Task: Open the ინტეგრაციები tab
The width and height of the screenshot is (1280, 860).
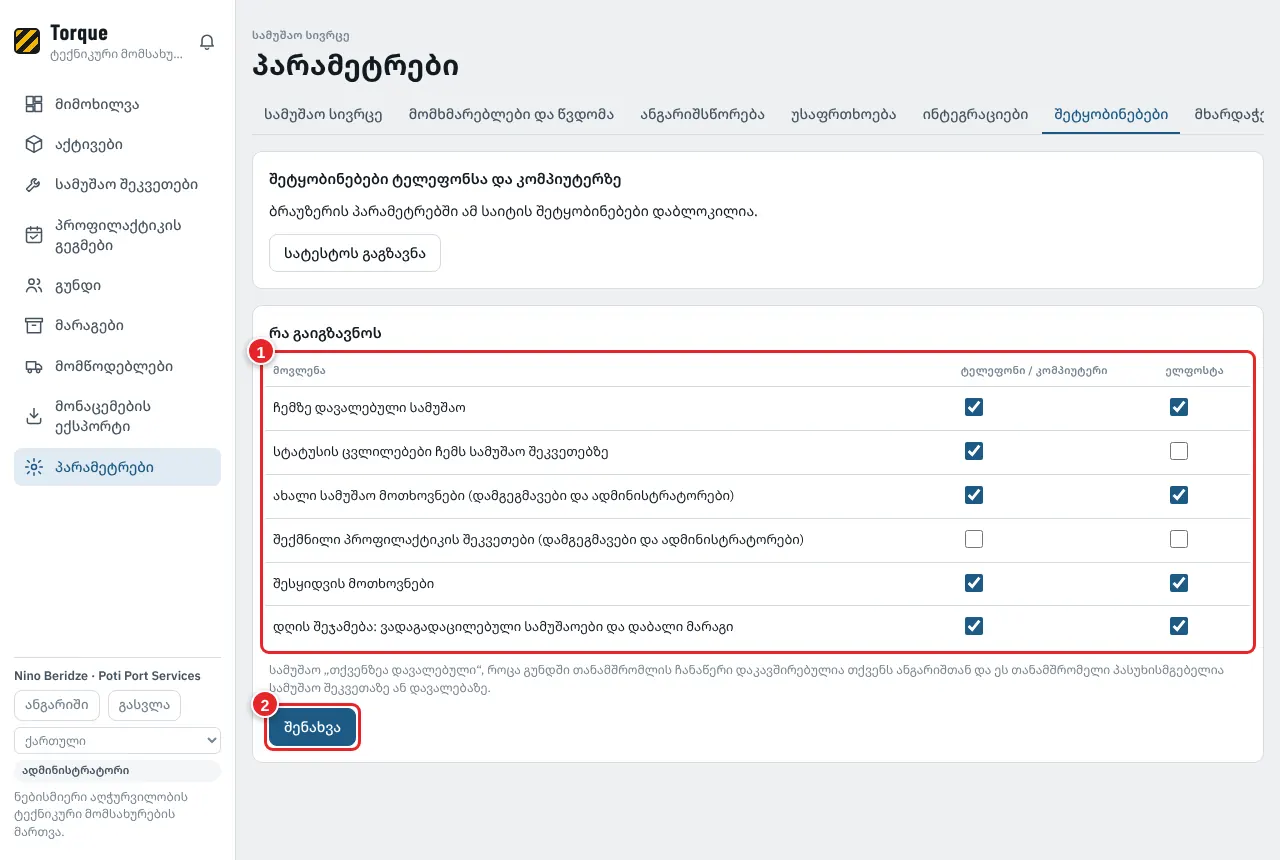Action: coord(975,114)
